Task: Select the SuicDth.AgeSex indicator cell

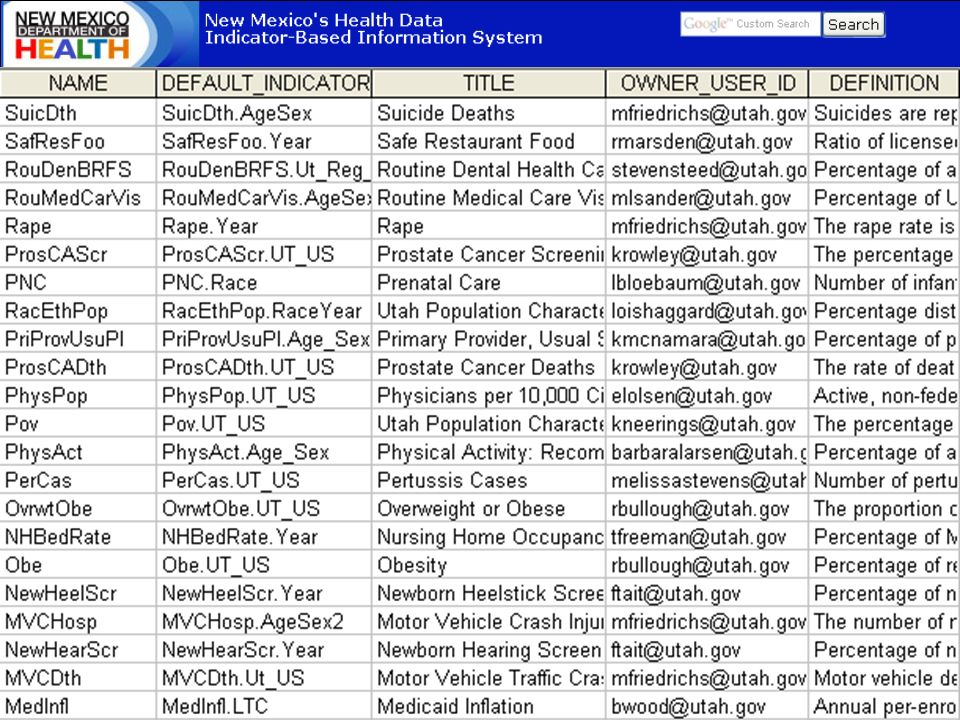Action: (x=264, y=113)
